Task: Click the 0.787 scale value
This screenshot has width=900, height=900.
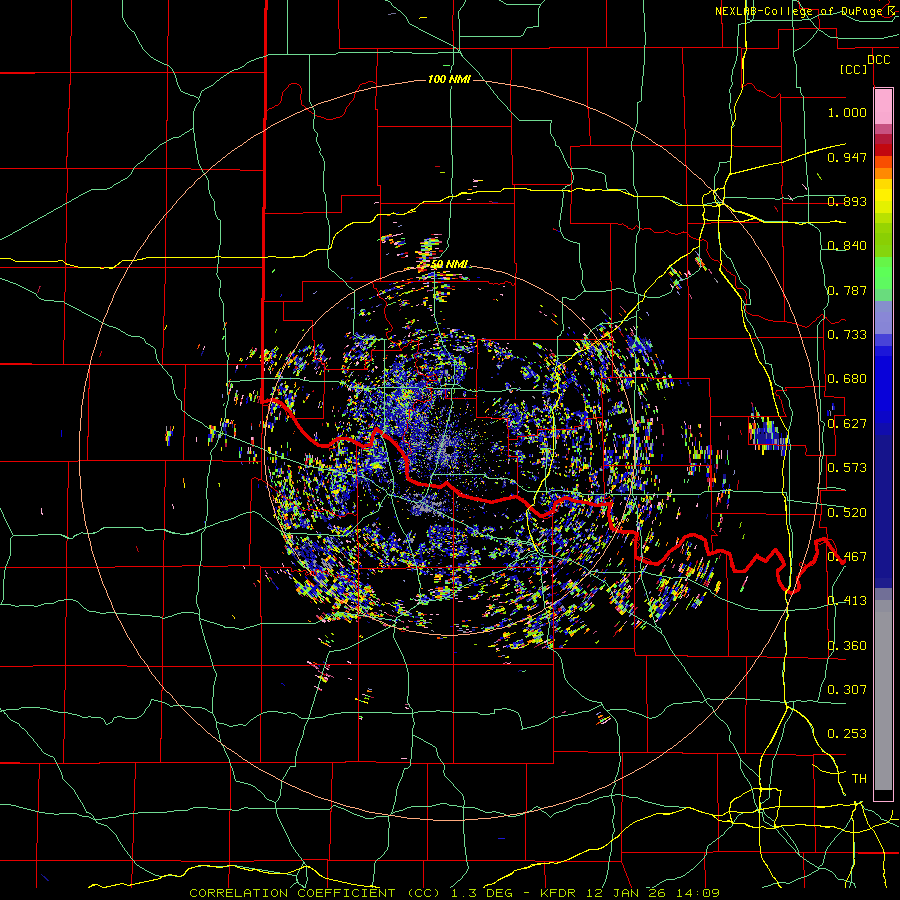Action: coord(847,290)
